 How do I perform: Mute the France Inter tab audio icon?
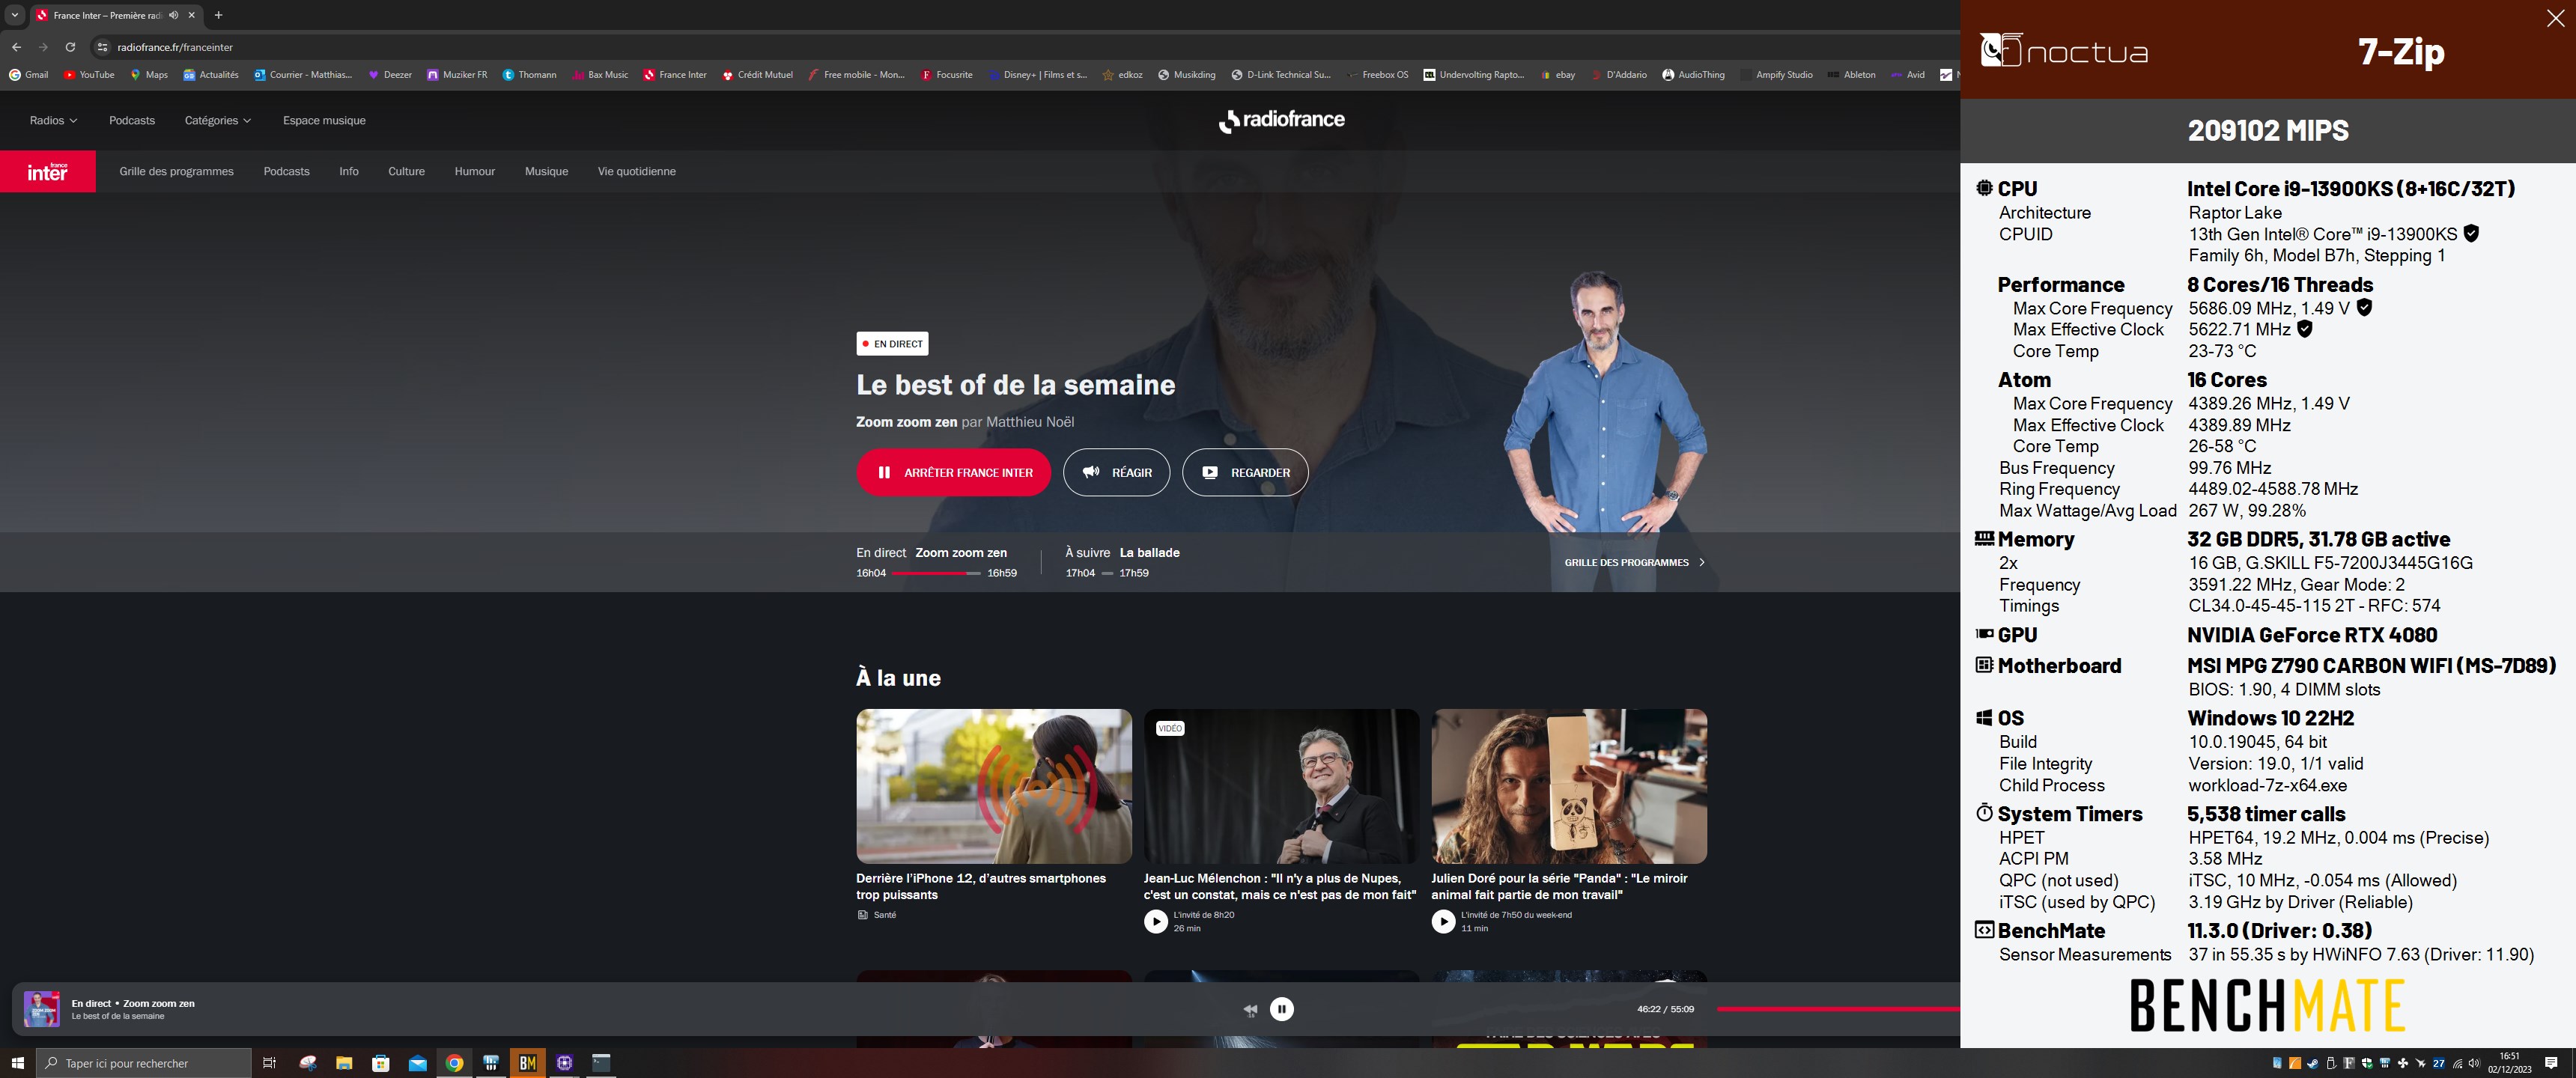click(174, 15)
